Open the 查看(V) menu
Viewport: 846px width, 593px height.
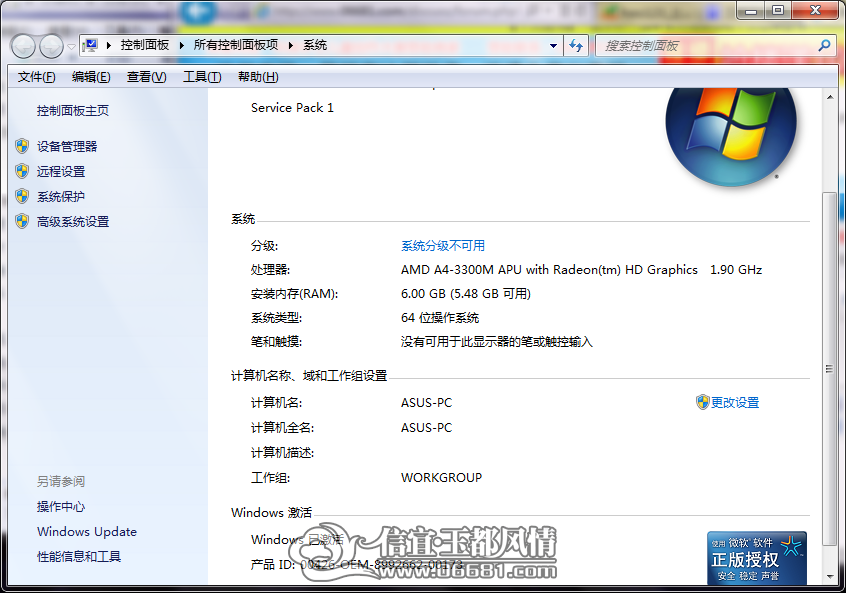pyautogui.click(x=146, y=77)
